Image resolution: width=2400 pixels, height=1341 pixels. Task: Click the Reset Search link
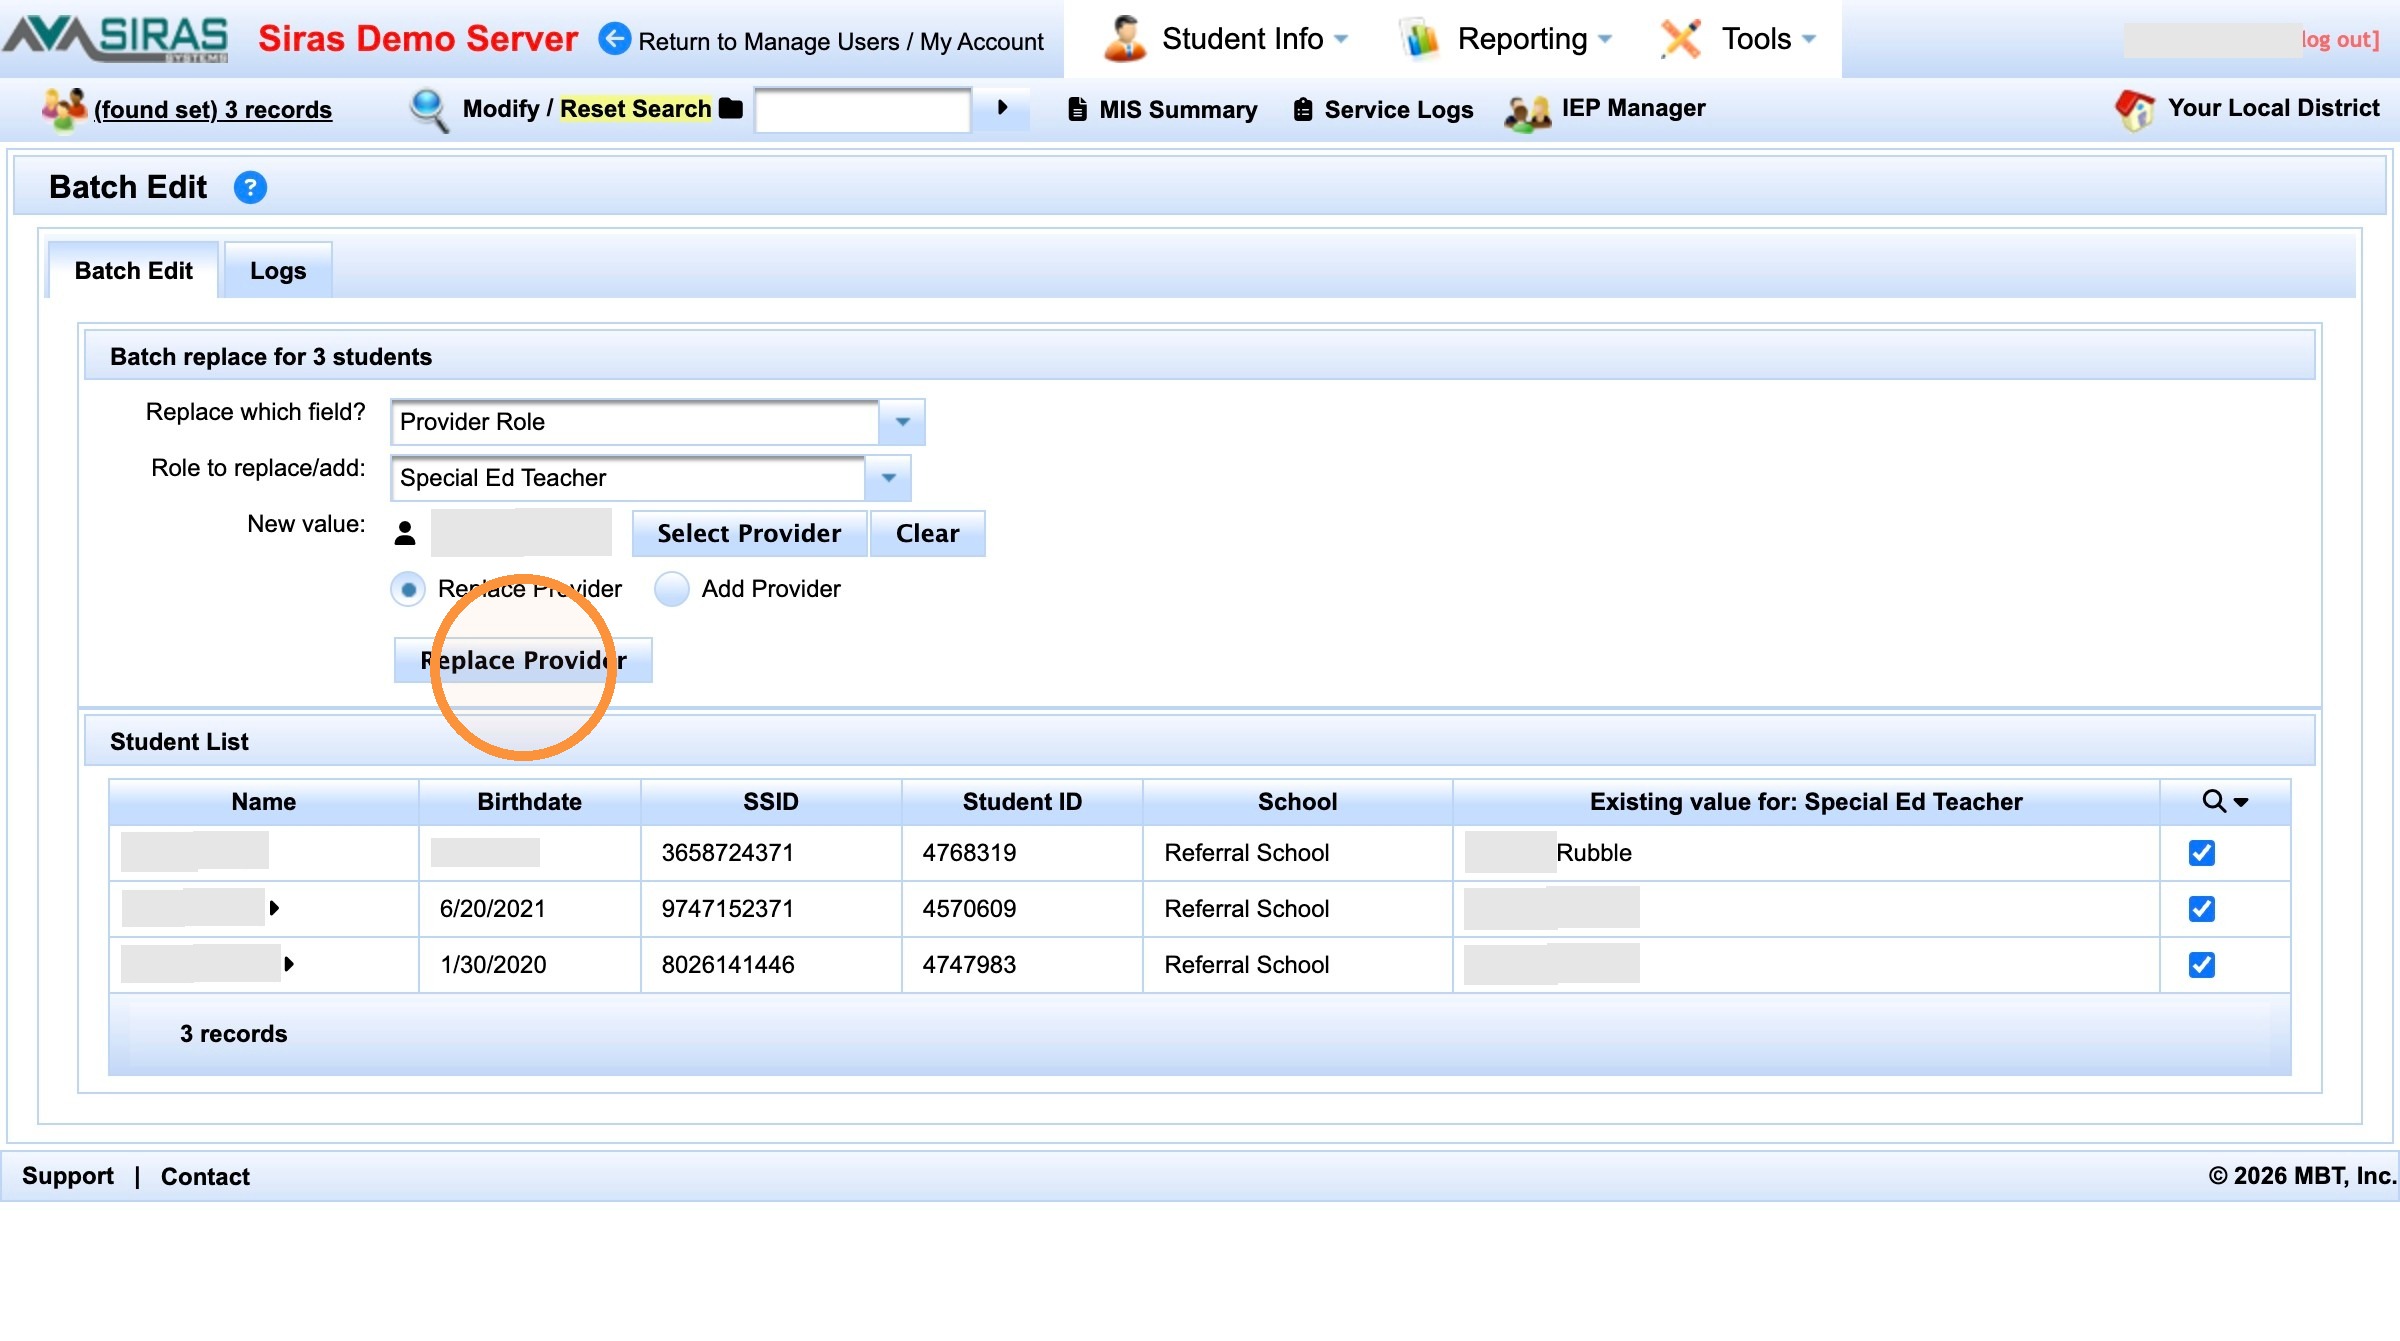pyautogui.click(x=635, y=109)
